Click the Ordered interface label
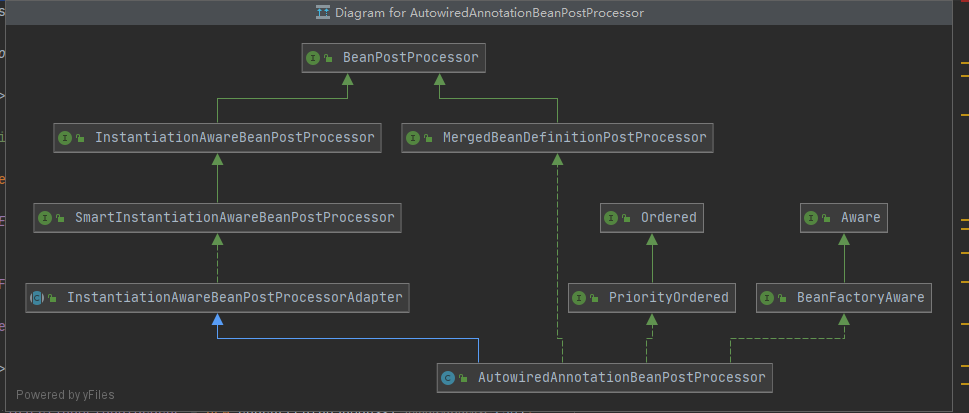969x413 pixels. click(x=669, y=218)
